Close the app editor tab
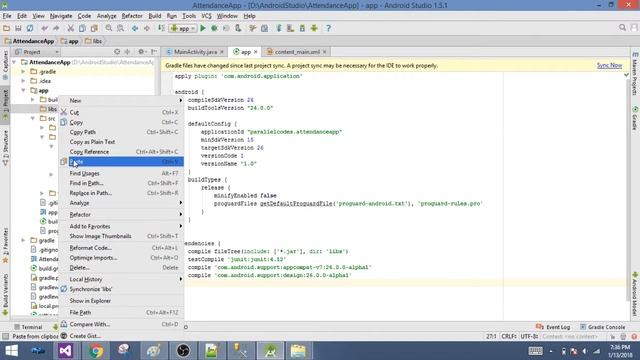Screen dimensions: 640x360 point(256,52)
